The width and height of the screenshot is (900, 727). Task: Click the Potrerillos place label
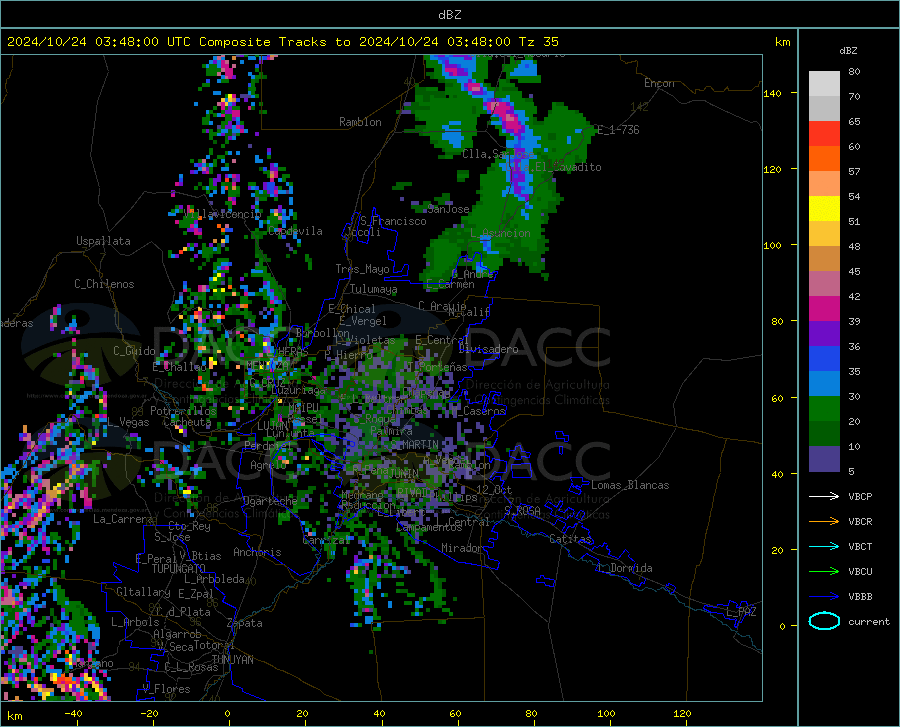point(183,411)
